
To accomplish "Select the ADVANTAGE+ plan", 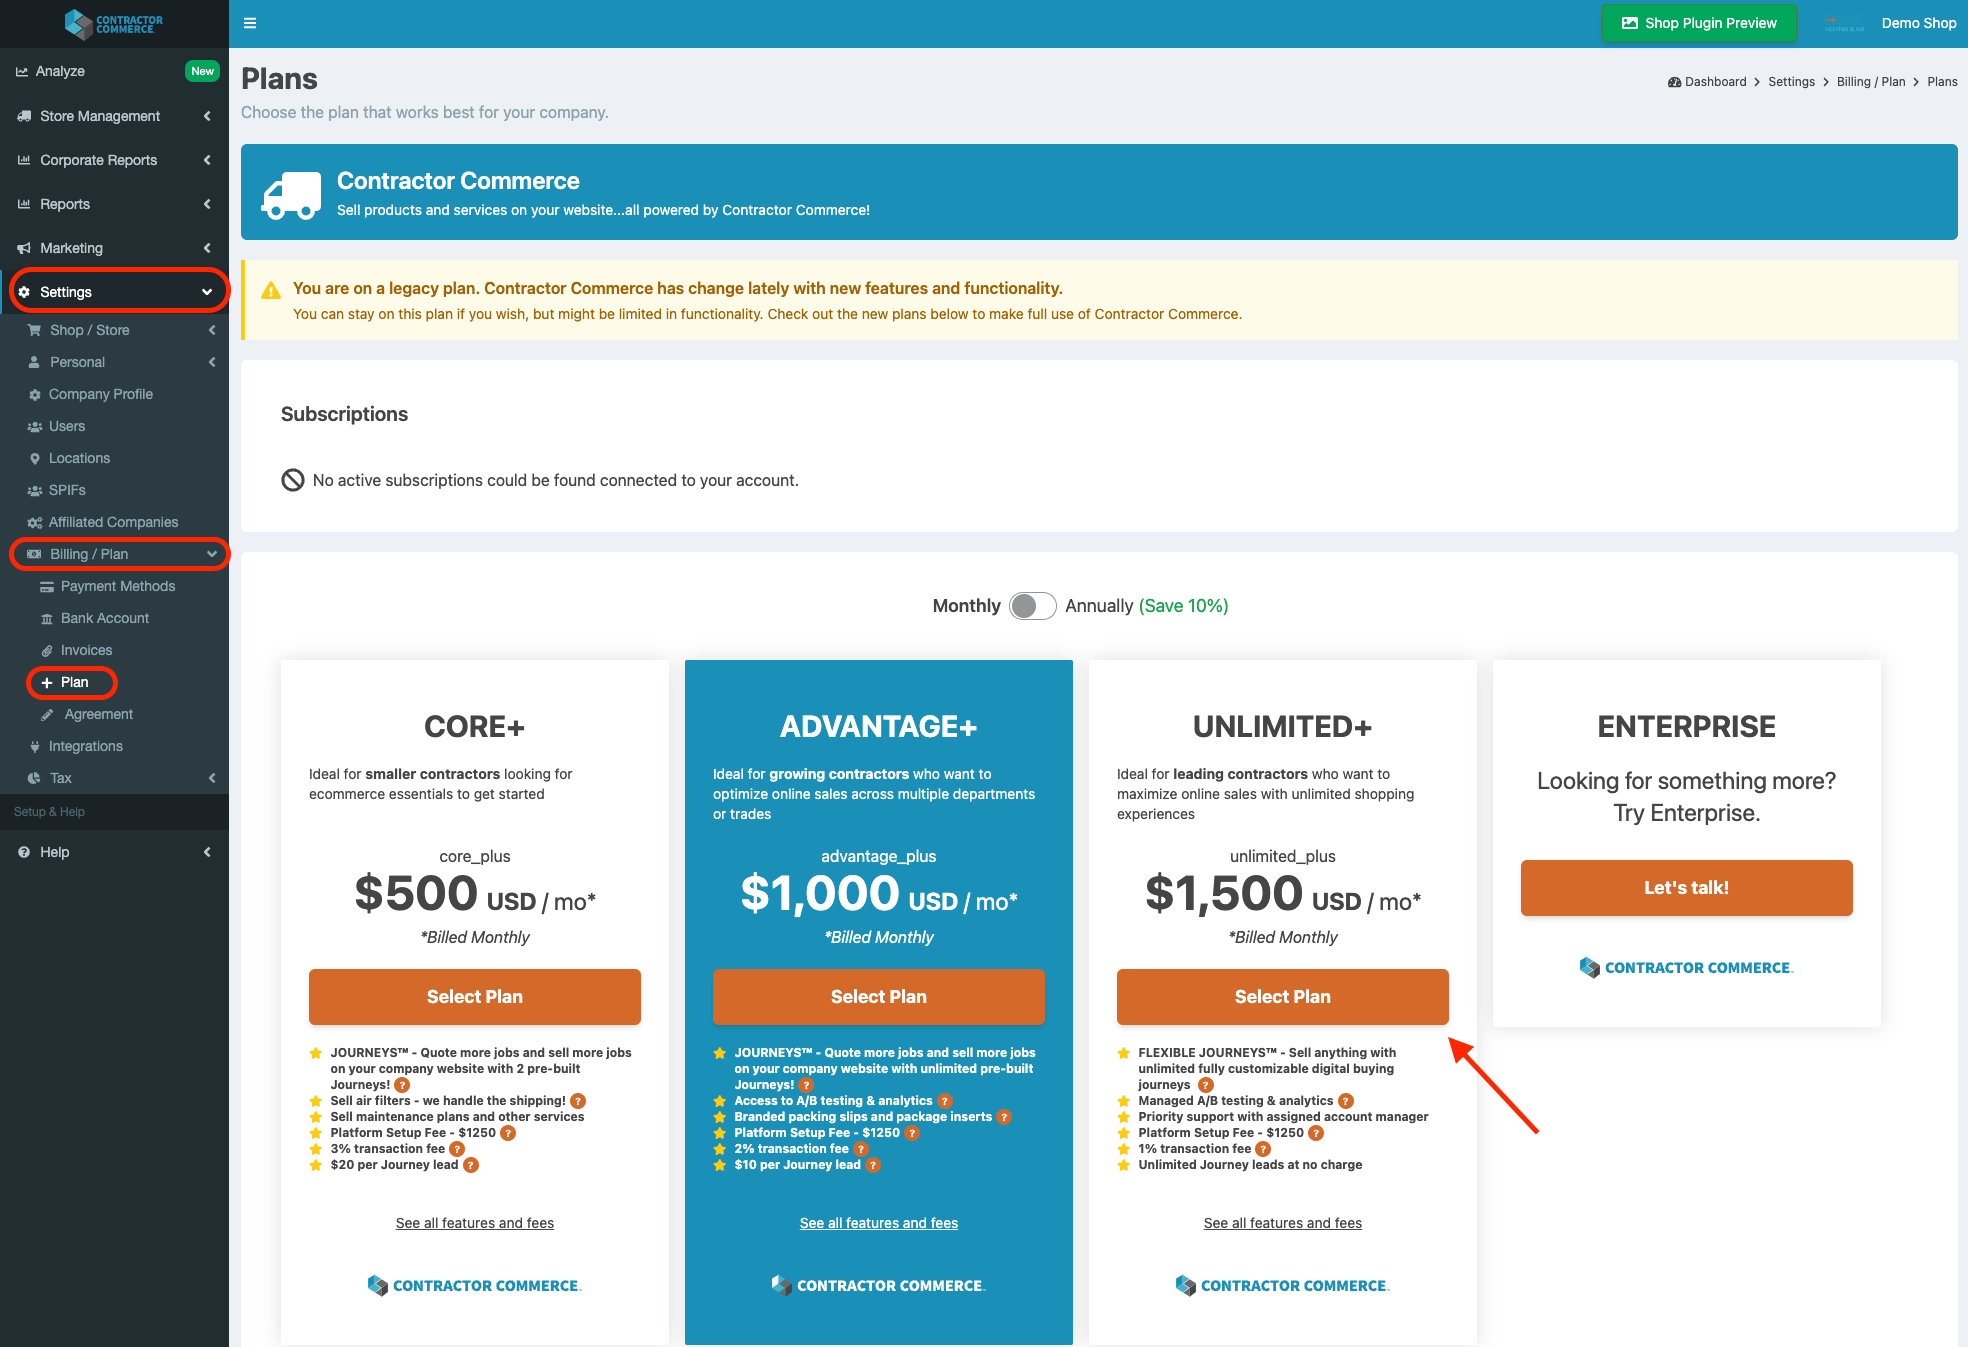I will tap(879, 997).
